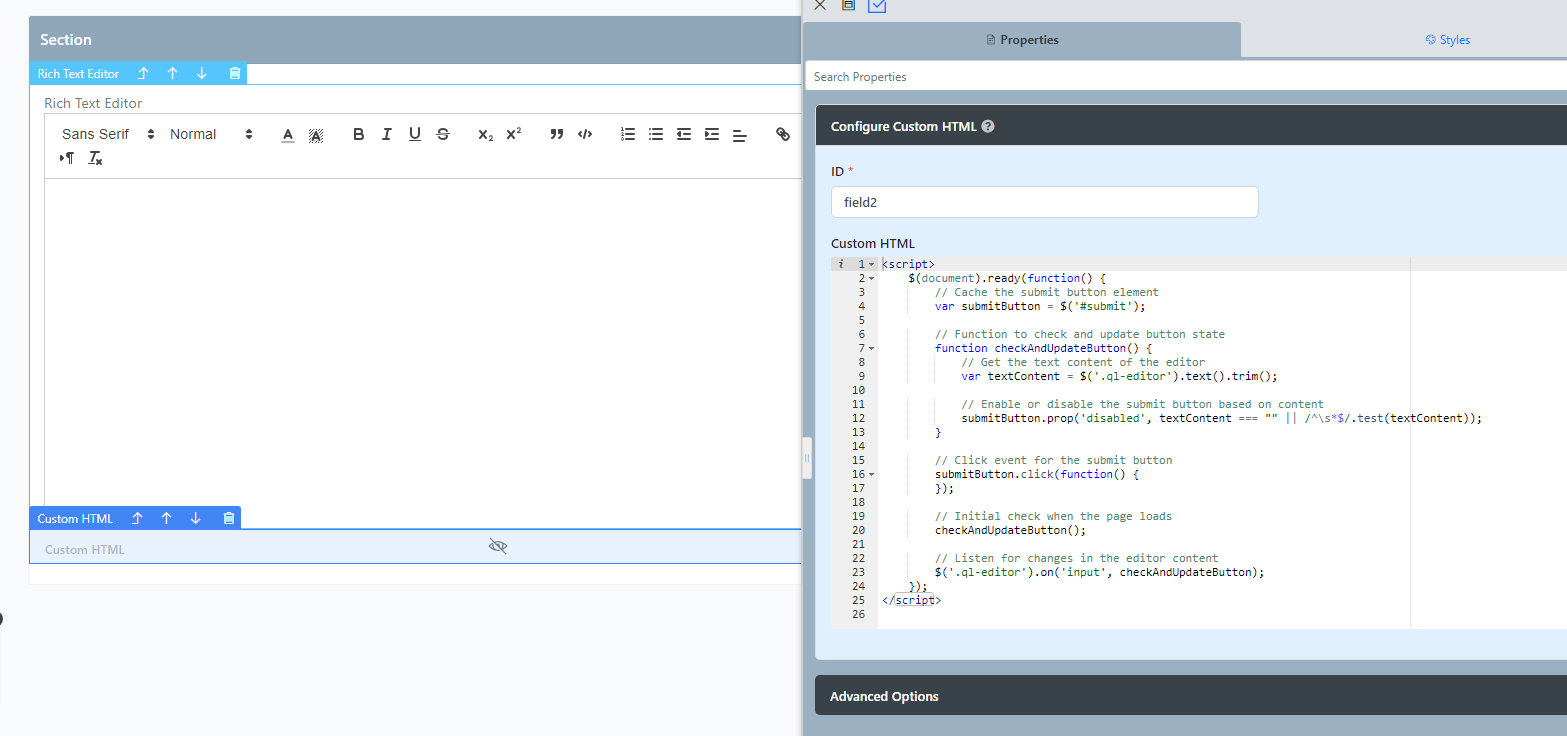Clear formatting with the Tx icon
Viewport: 1567px width, 736px height.
pos(95,158)
